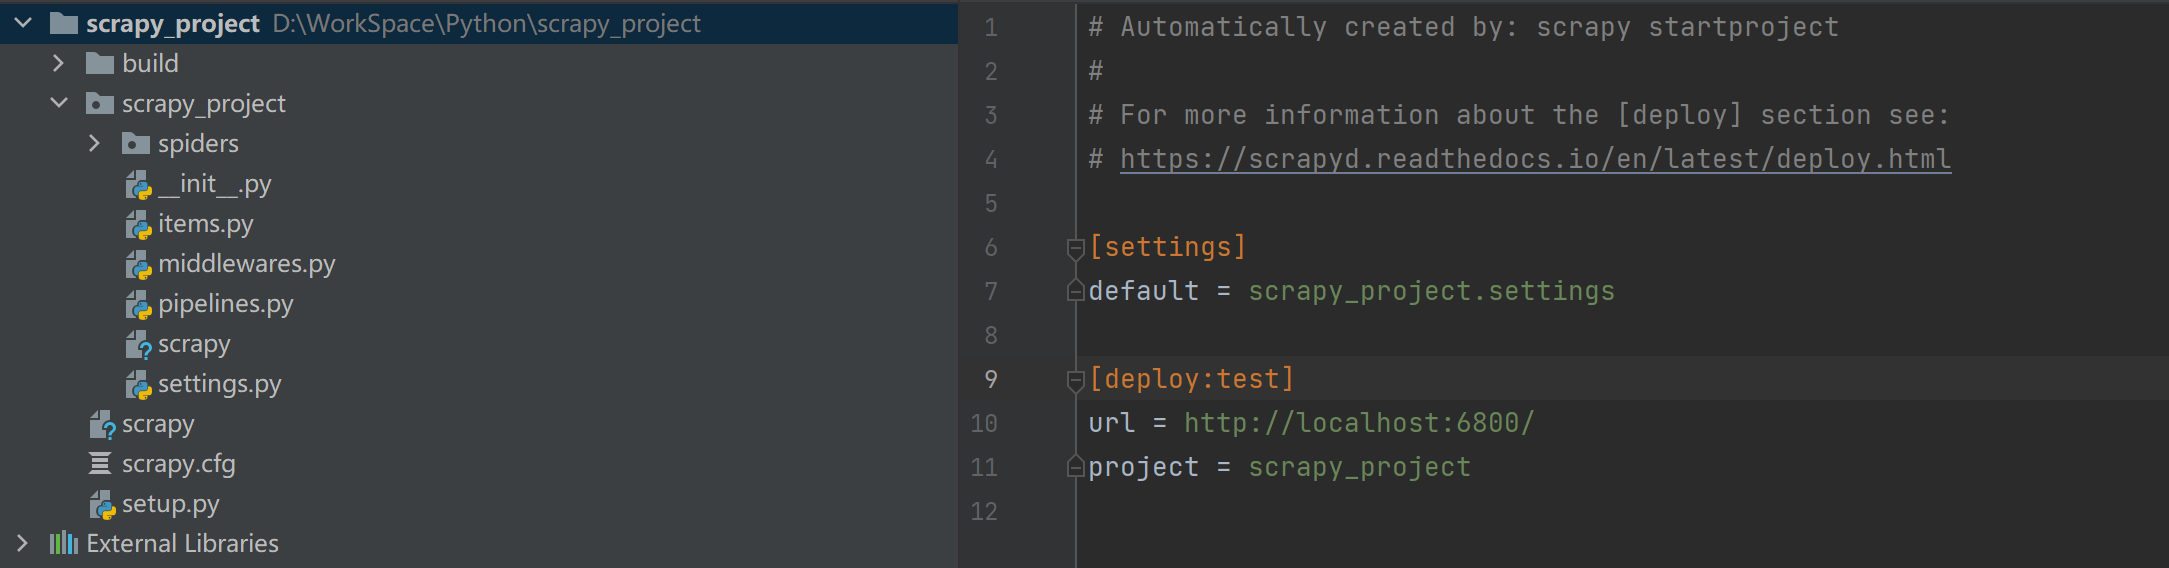Click the setup.py Python file icon
This screenshot has height=568, width=2169.
(x=102, y=504)
